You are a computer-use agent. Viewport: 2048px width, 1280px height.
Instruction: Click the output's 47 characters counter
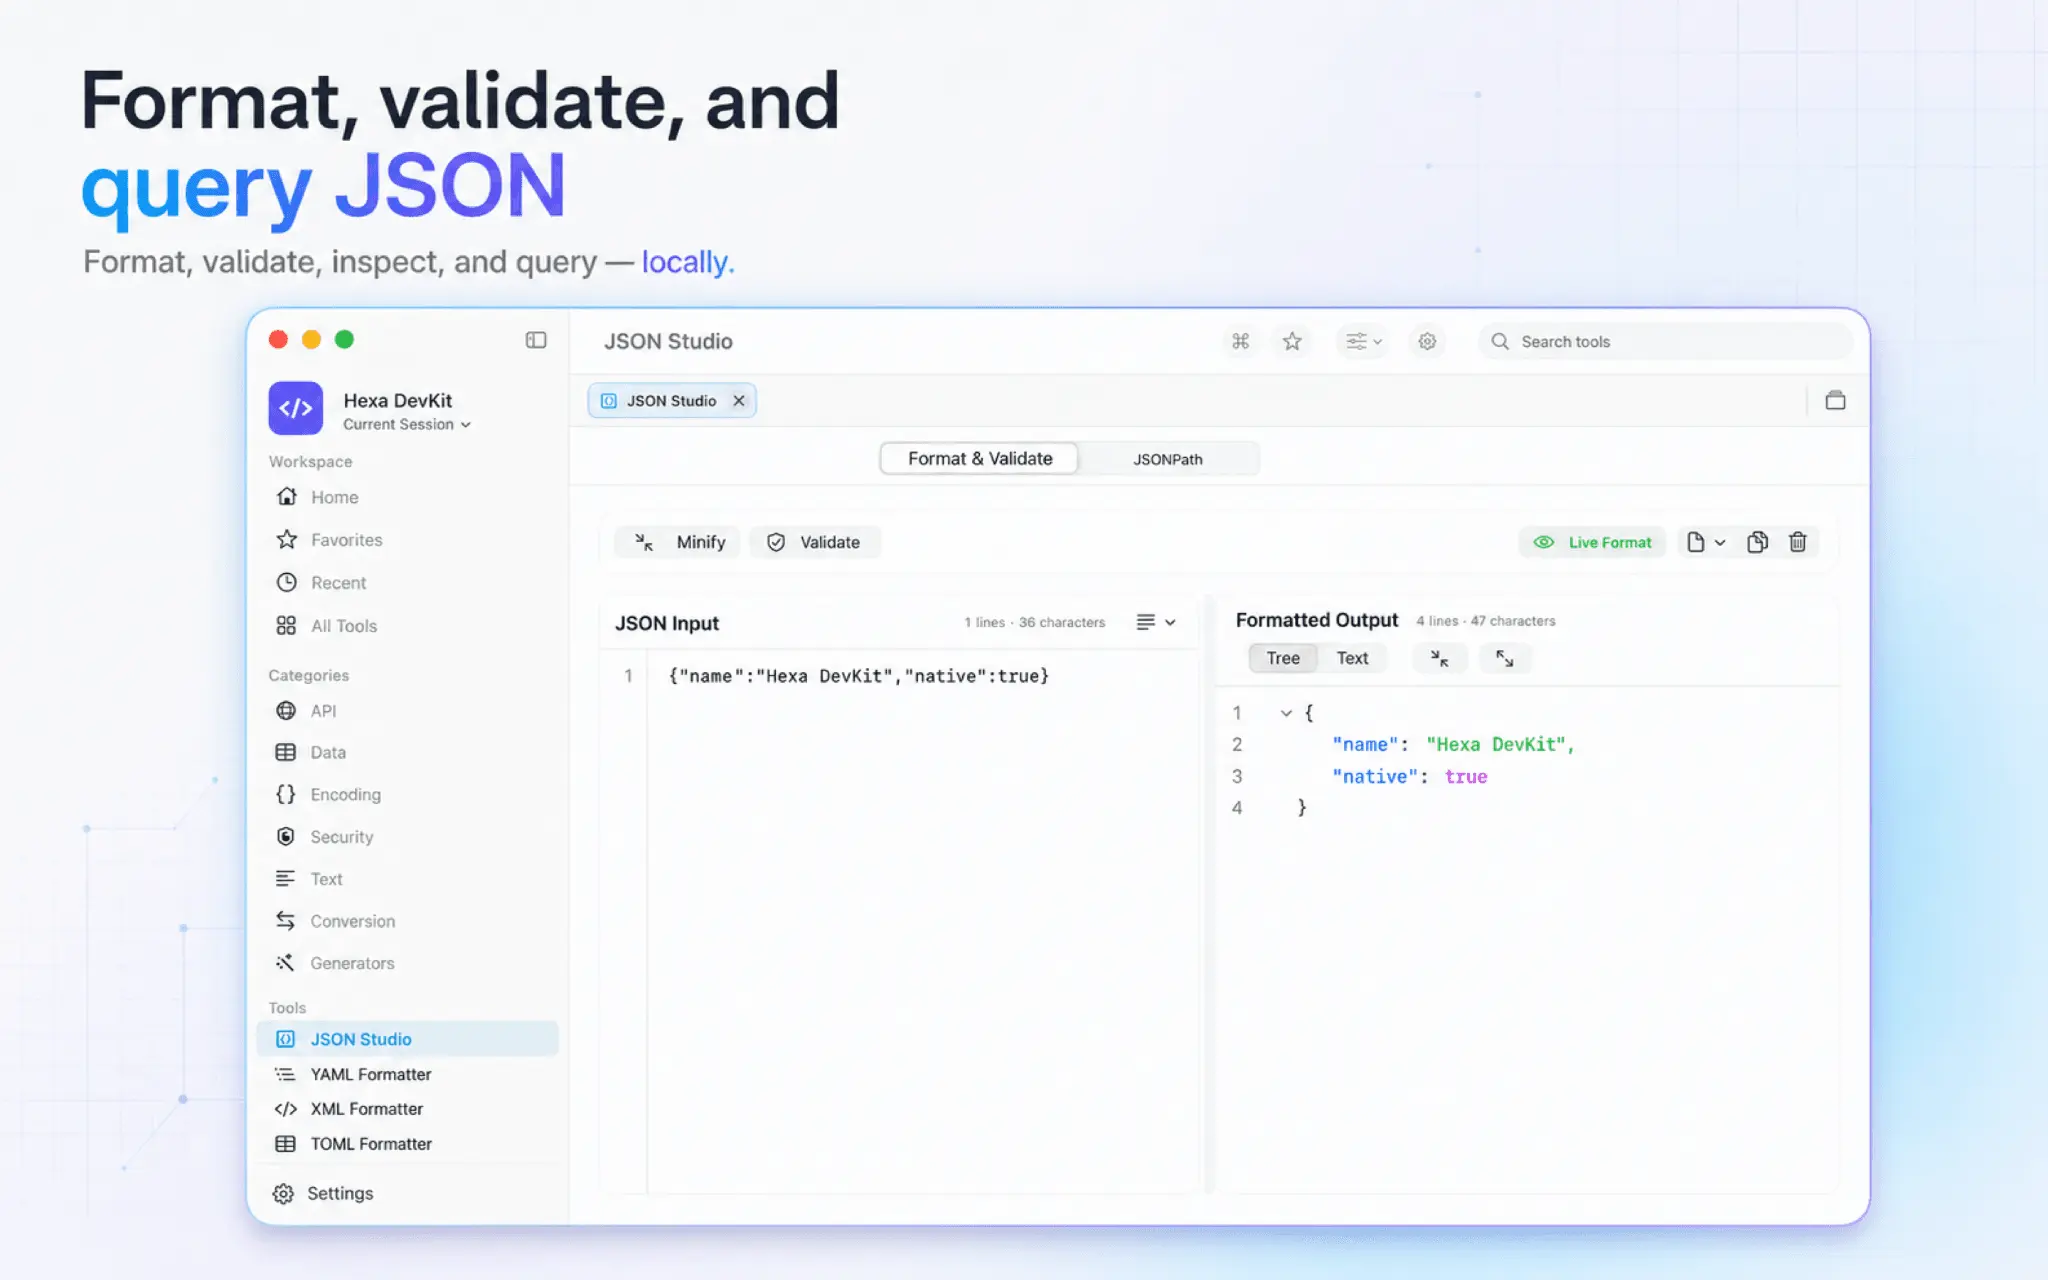(x=1513, y=621)
